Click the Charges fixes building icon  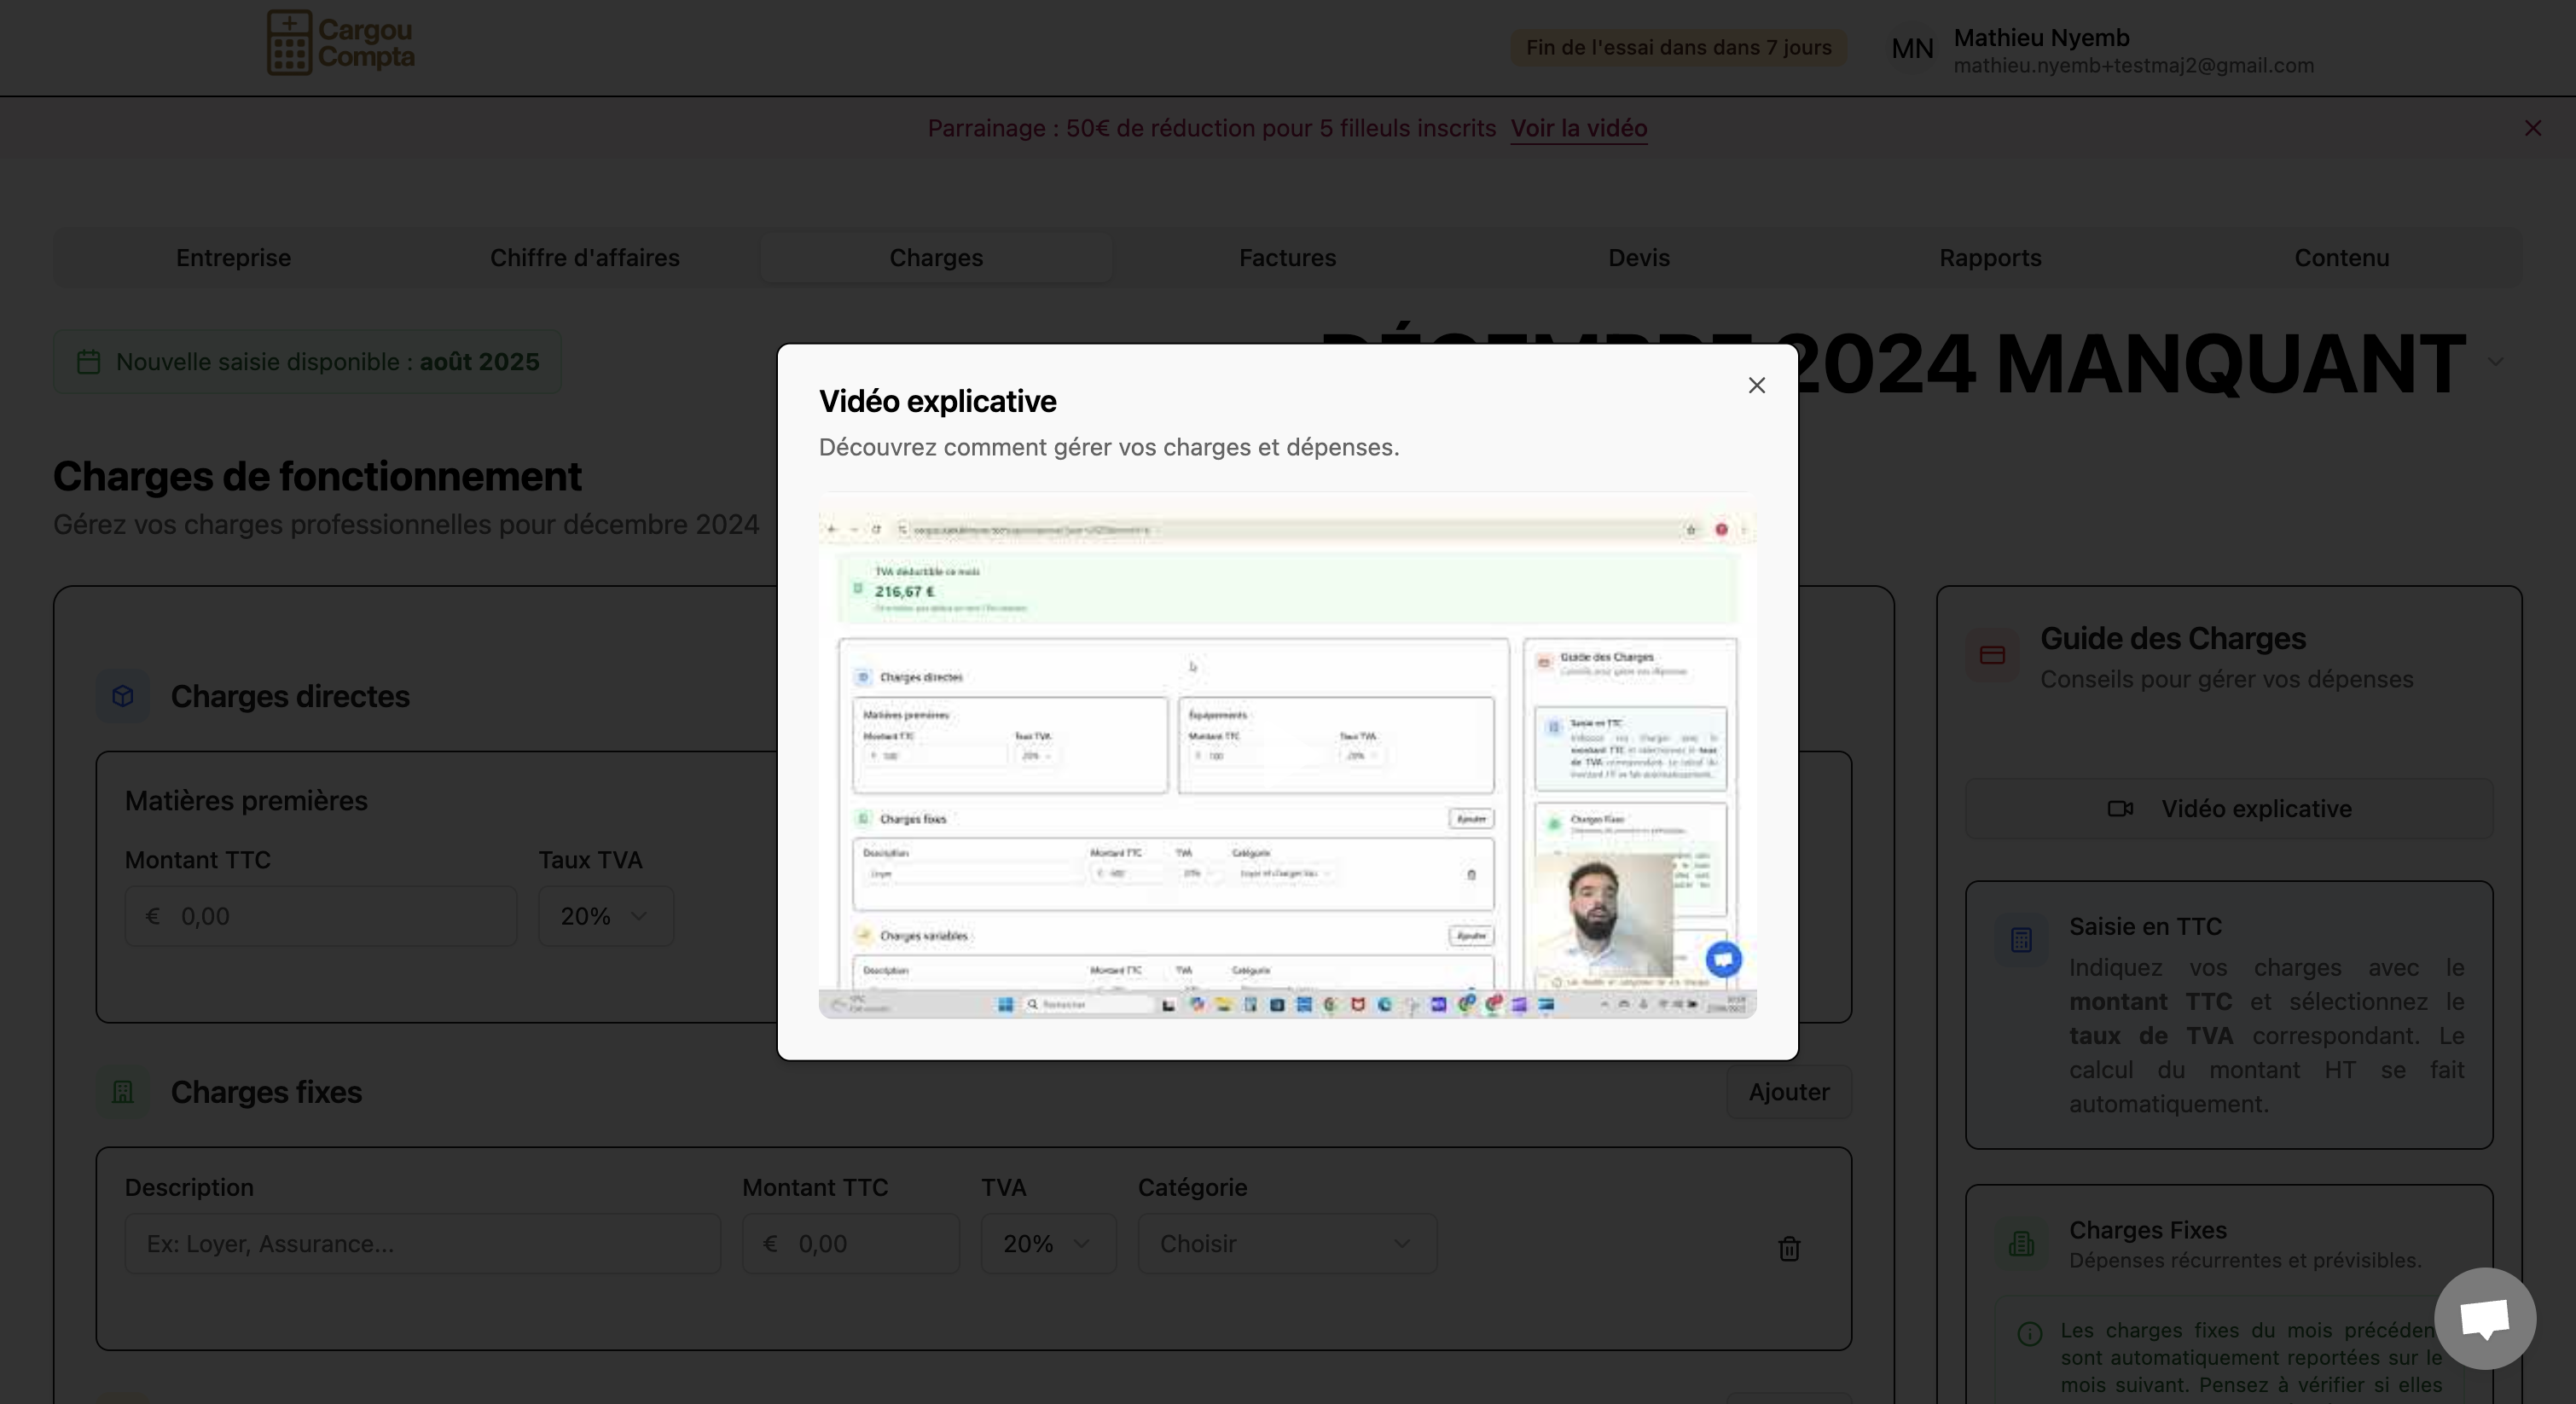tap(123, 1092)
